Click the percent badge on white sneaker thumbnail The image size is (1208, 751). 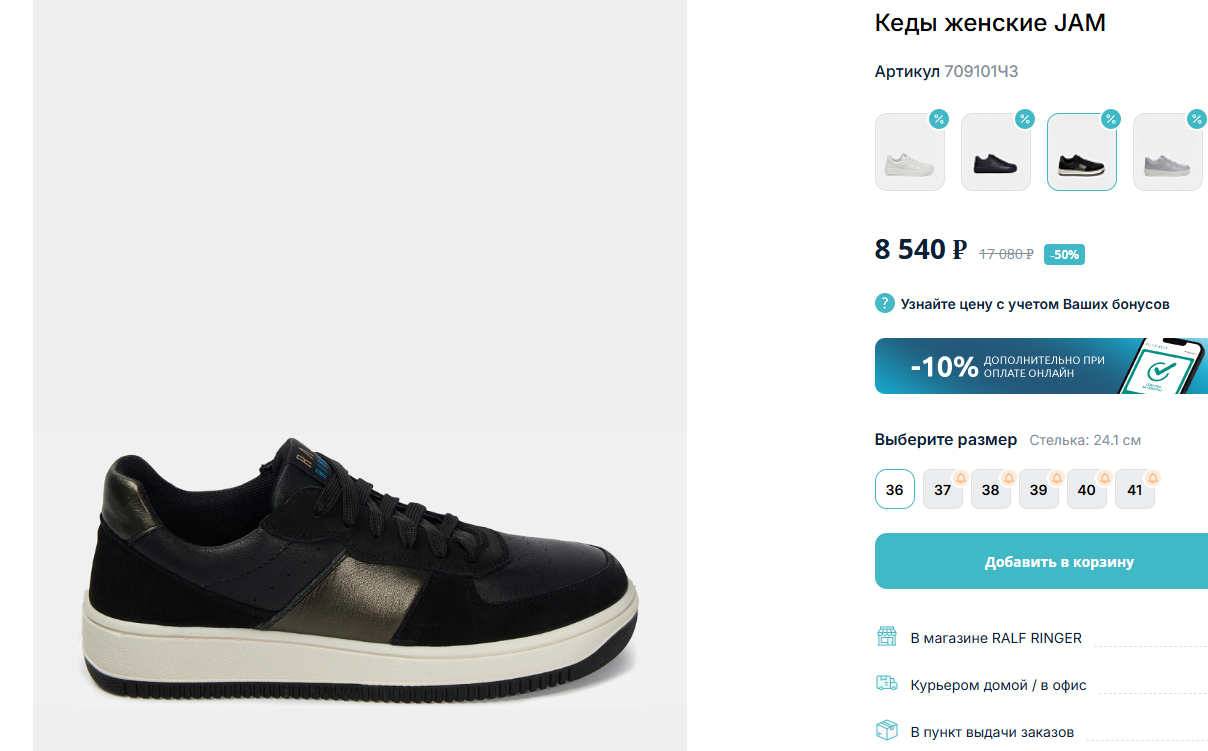click(939, 119)
